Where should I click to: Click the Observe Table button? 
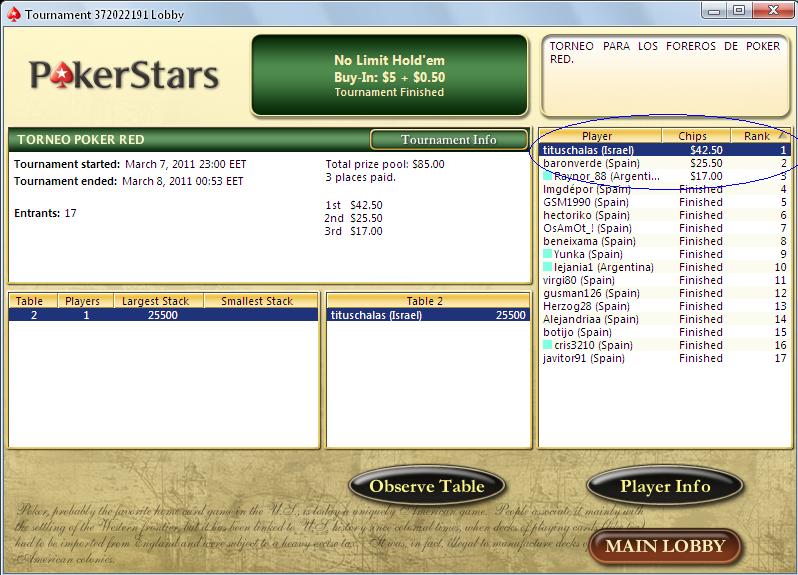[426, 486]
